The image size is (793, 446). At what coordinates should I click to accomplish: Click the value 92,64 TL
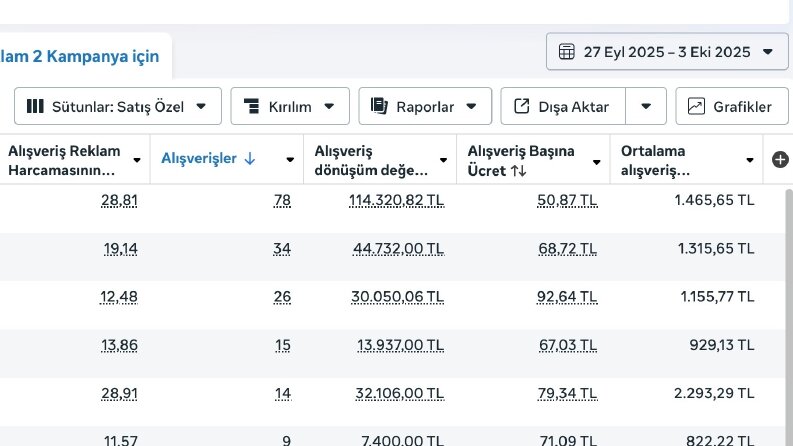[567, 297]
